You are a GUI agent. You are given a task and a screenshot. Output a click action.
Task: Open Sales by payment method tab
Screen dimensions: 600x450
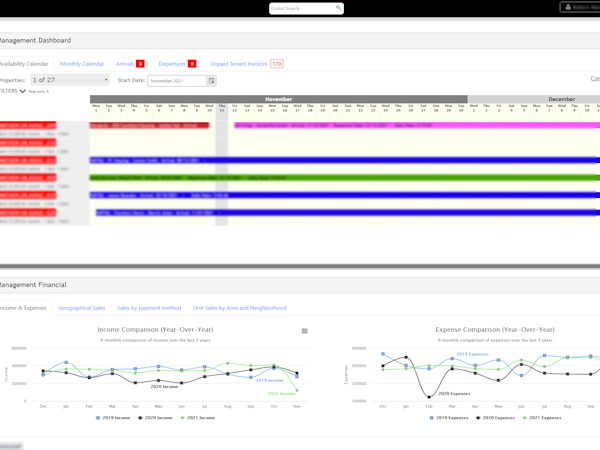149,308
